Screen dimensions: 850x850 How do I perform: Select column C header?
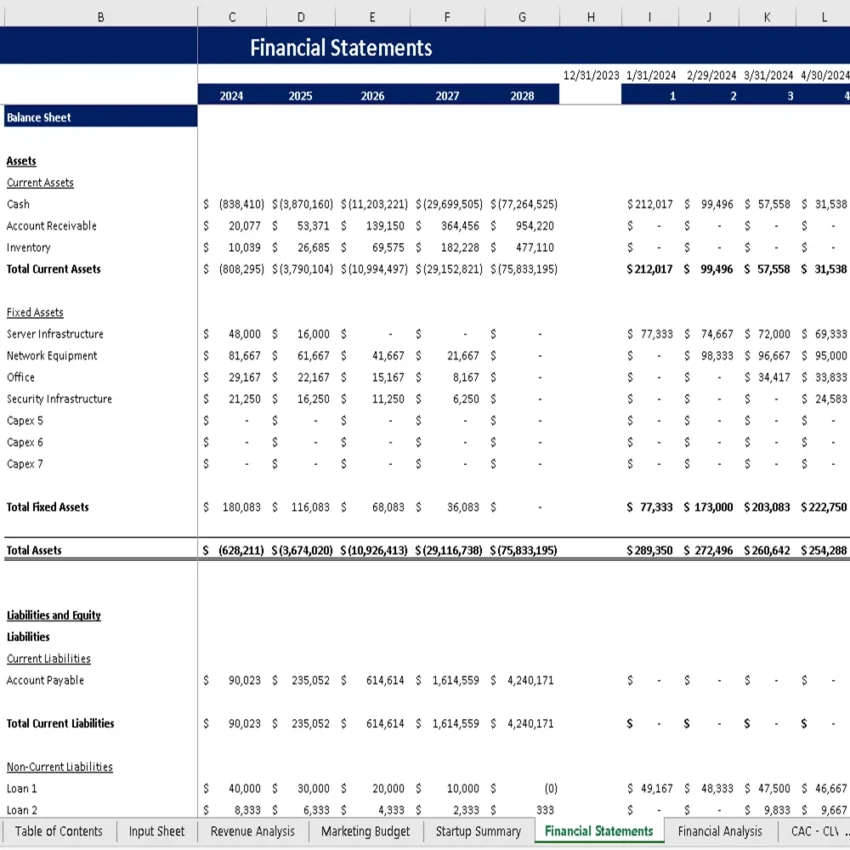click(232, 17)
